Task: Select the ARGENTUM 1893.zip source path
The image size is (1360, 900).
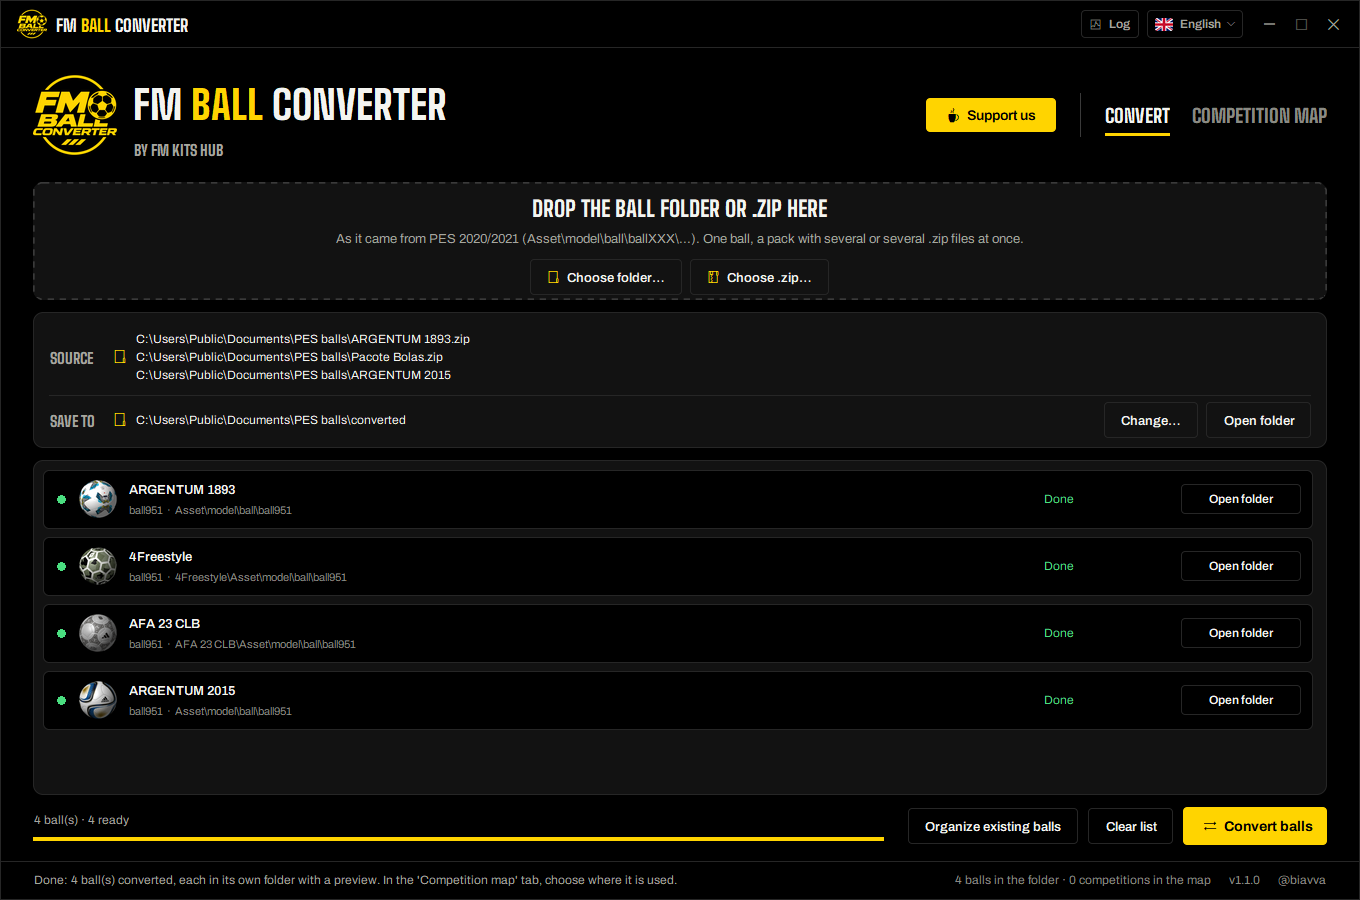Action: click(x=303, y=339)
